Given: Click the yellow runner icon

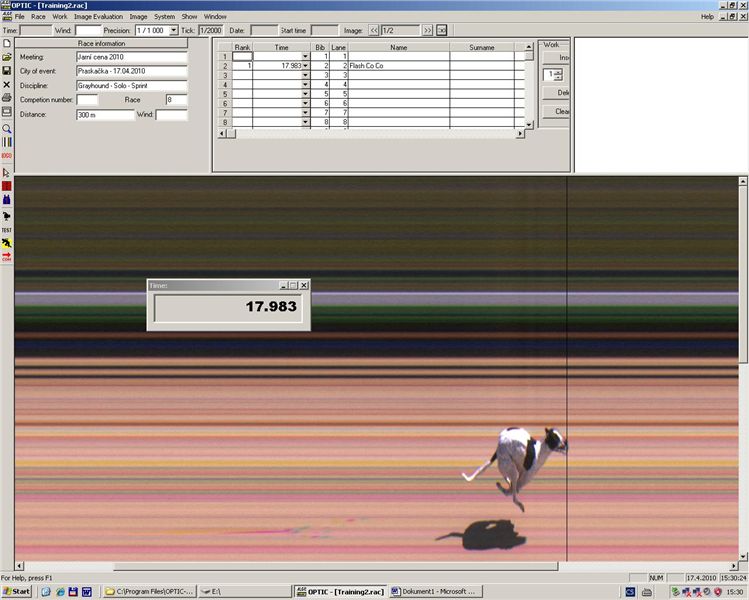Looking at the screenshot, I should pos(7,244).
